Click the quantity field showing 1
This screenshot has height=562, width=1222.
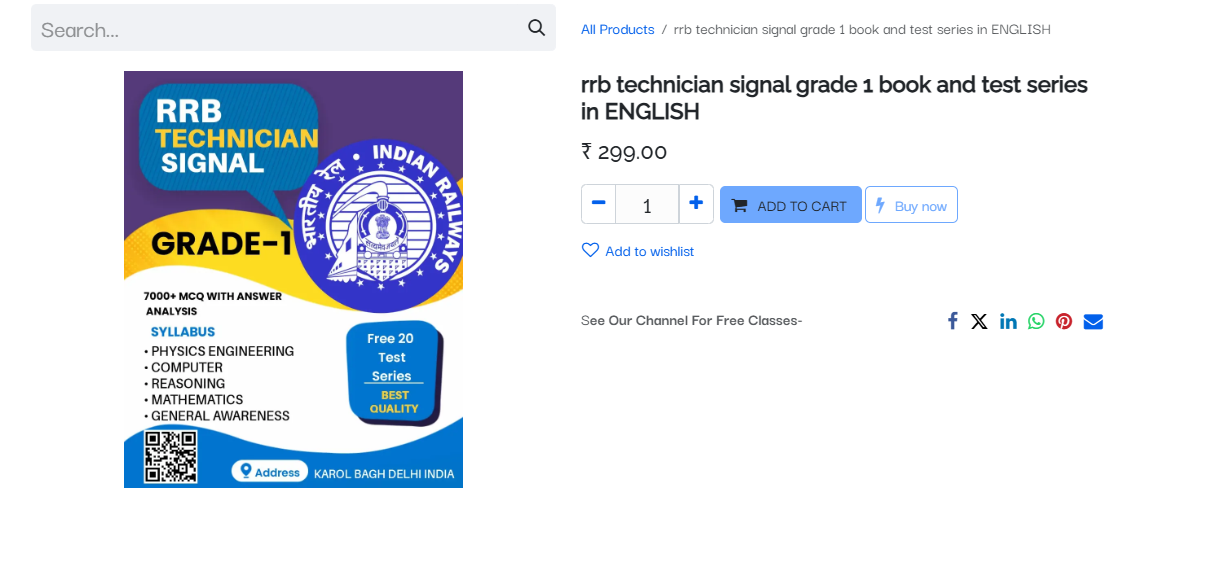(647, 204)
